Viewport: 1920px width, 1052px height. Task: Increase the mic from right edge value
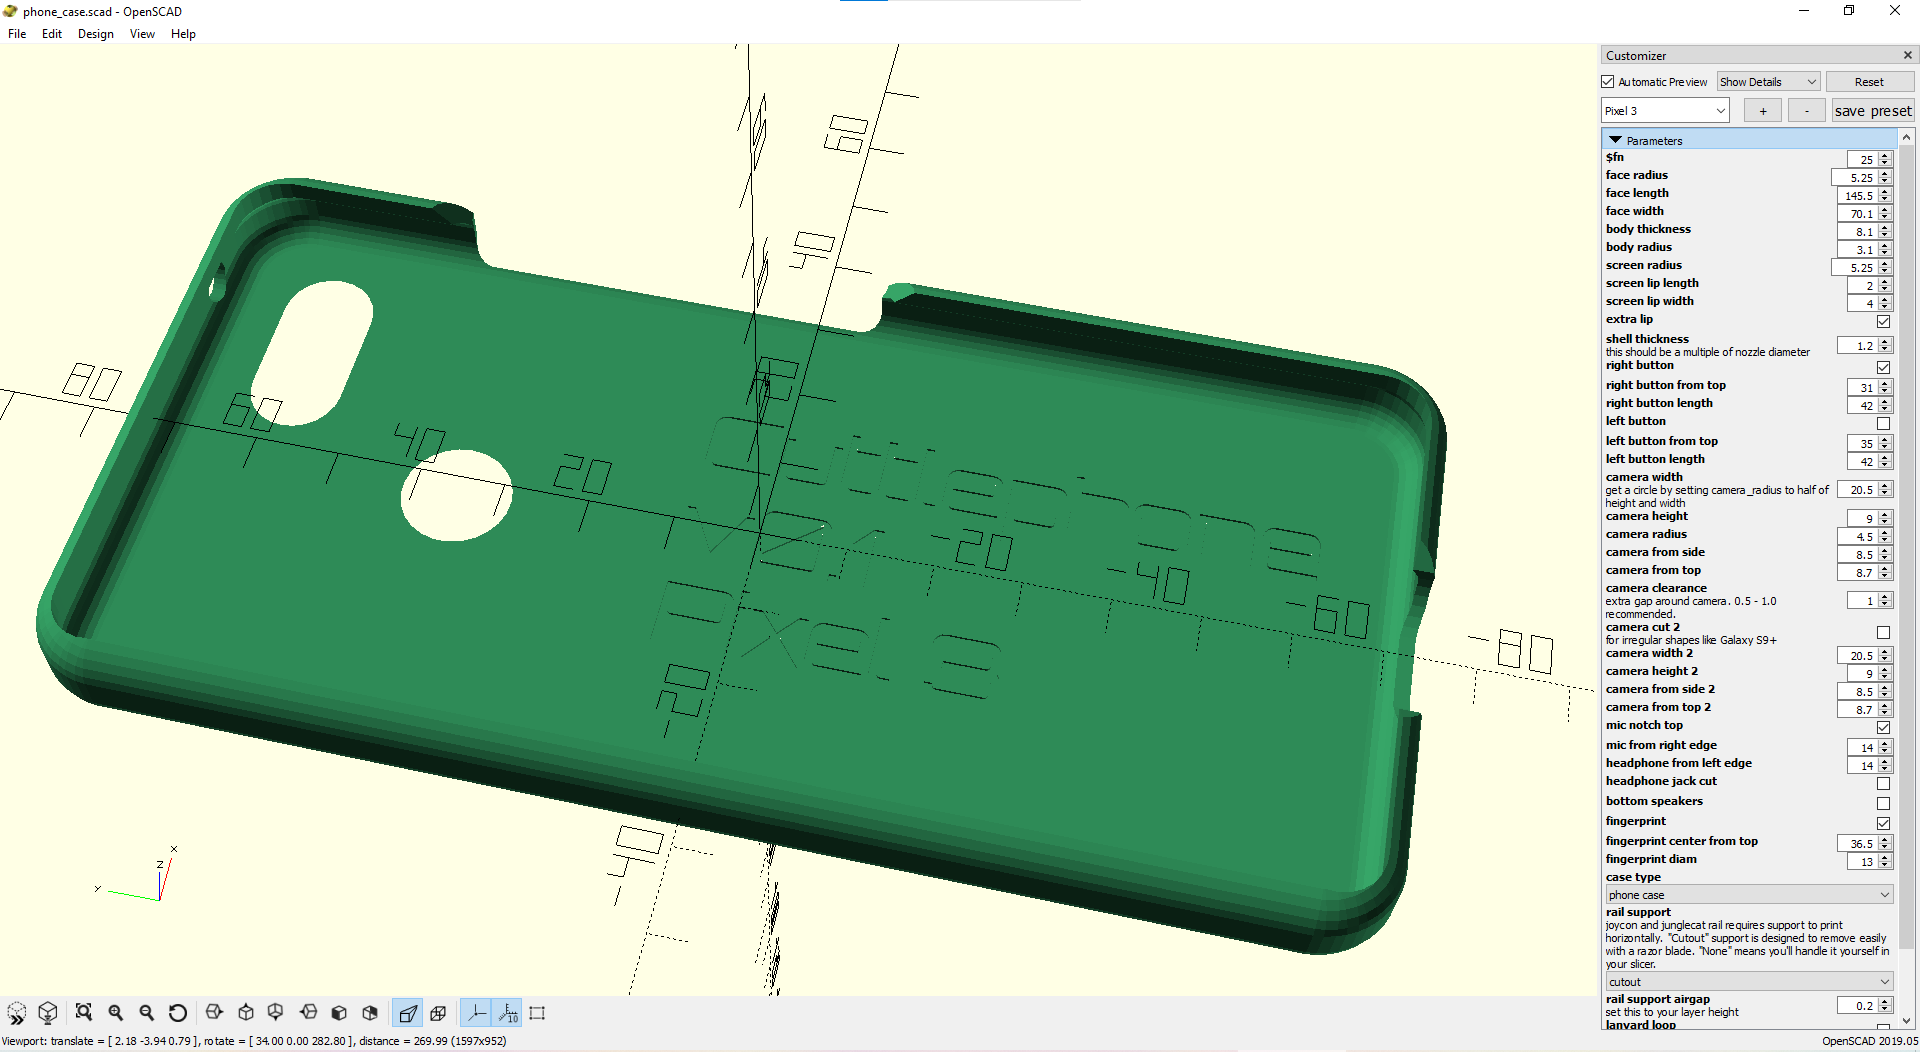coord(1885,744)
